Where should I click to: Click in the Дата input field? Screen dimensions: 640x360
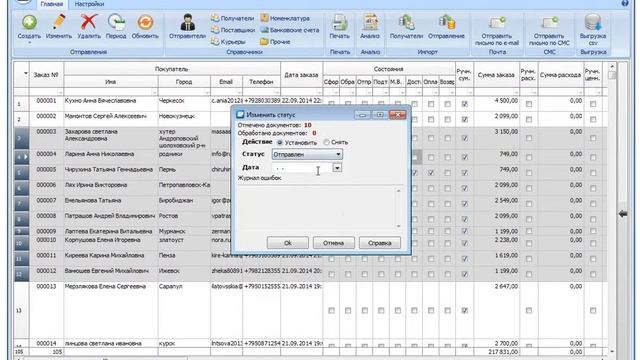click(302, 167)
